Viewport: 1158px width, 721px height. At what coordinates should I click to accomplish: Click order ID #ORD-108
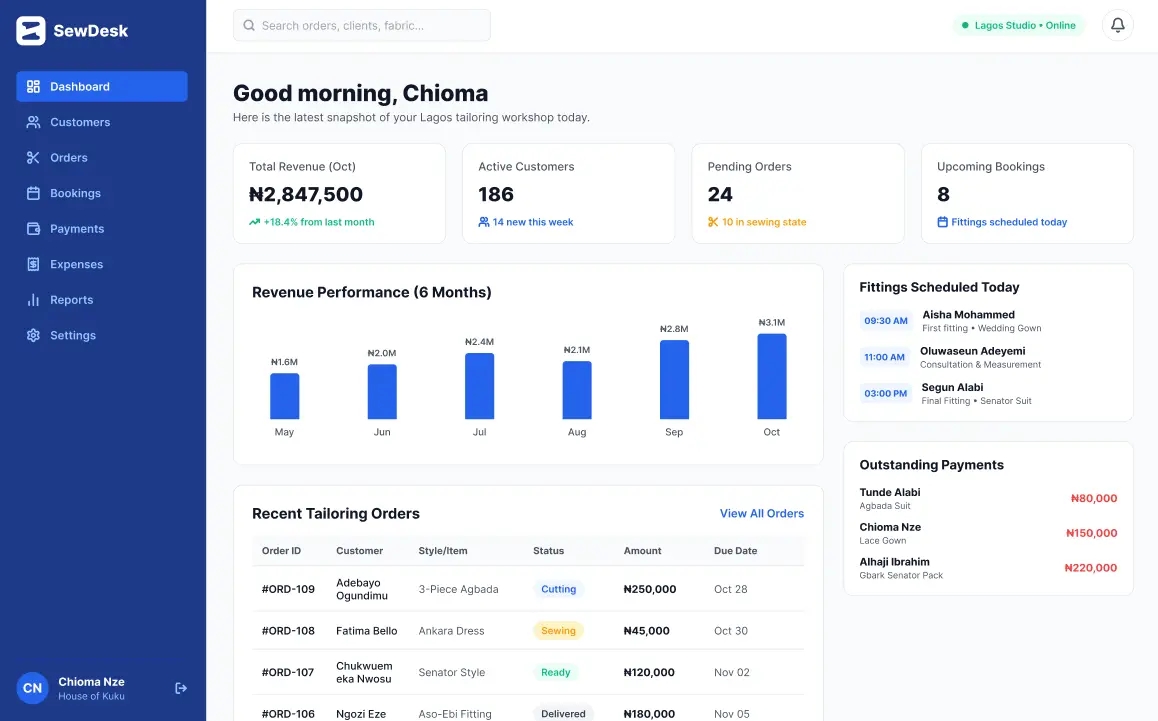point(288,630)
